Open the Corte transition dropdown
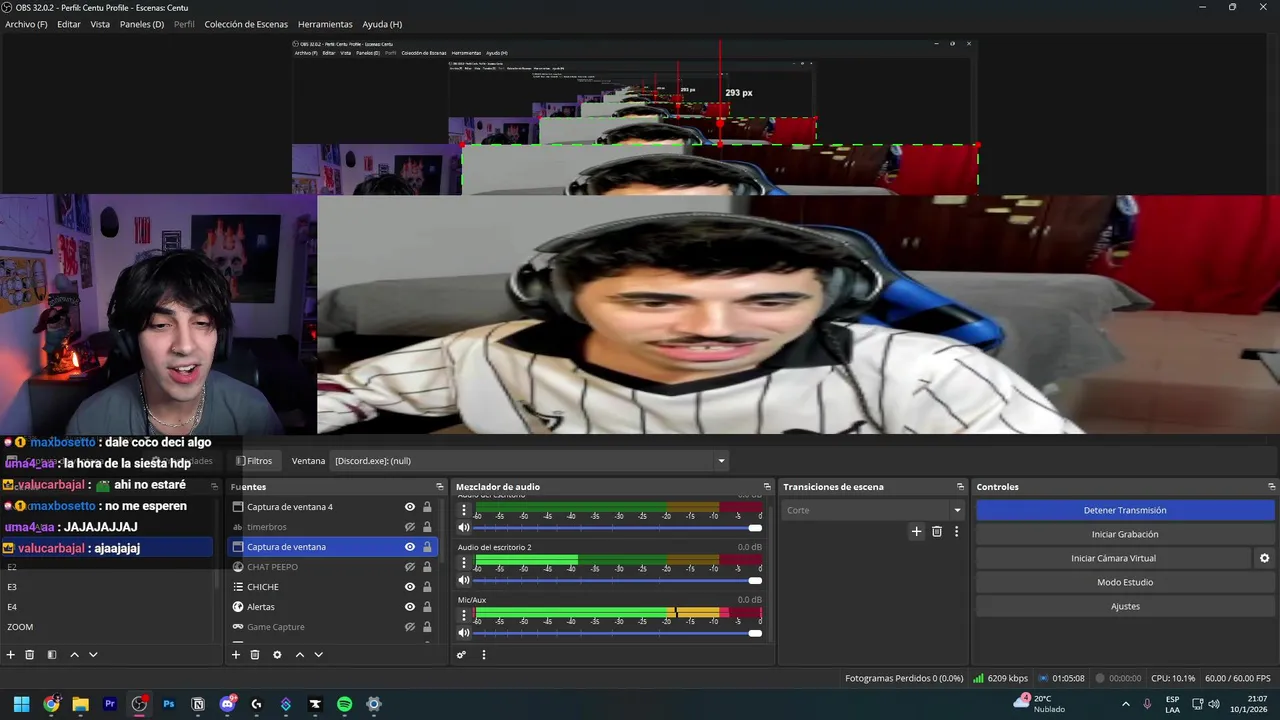Viewport: 1280px width, 720px height. [x=873, y=510]
